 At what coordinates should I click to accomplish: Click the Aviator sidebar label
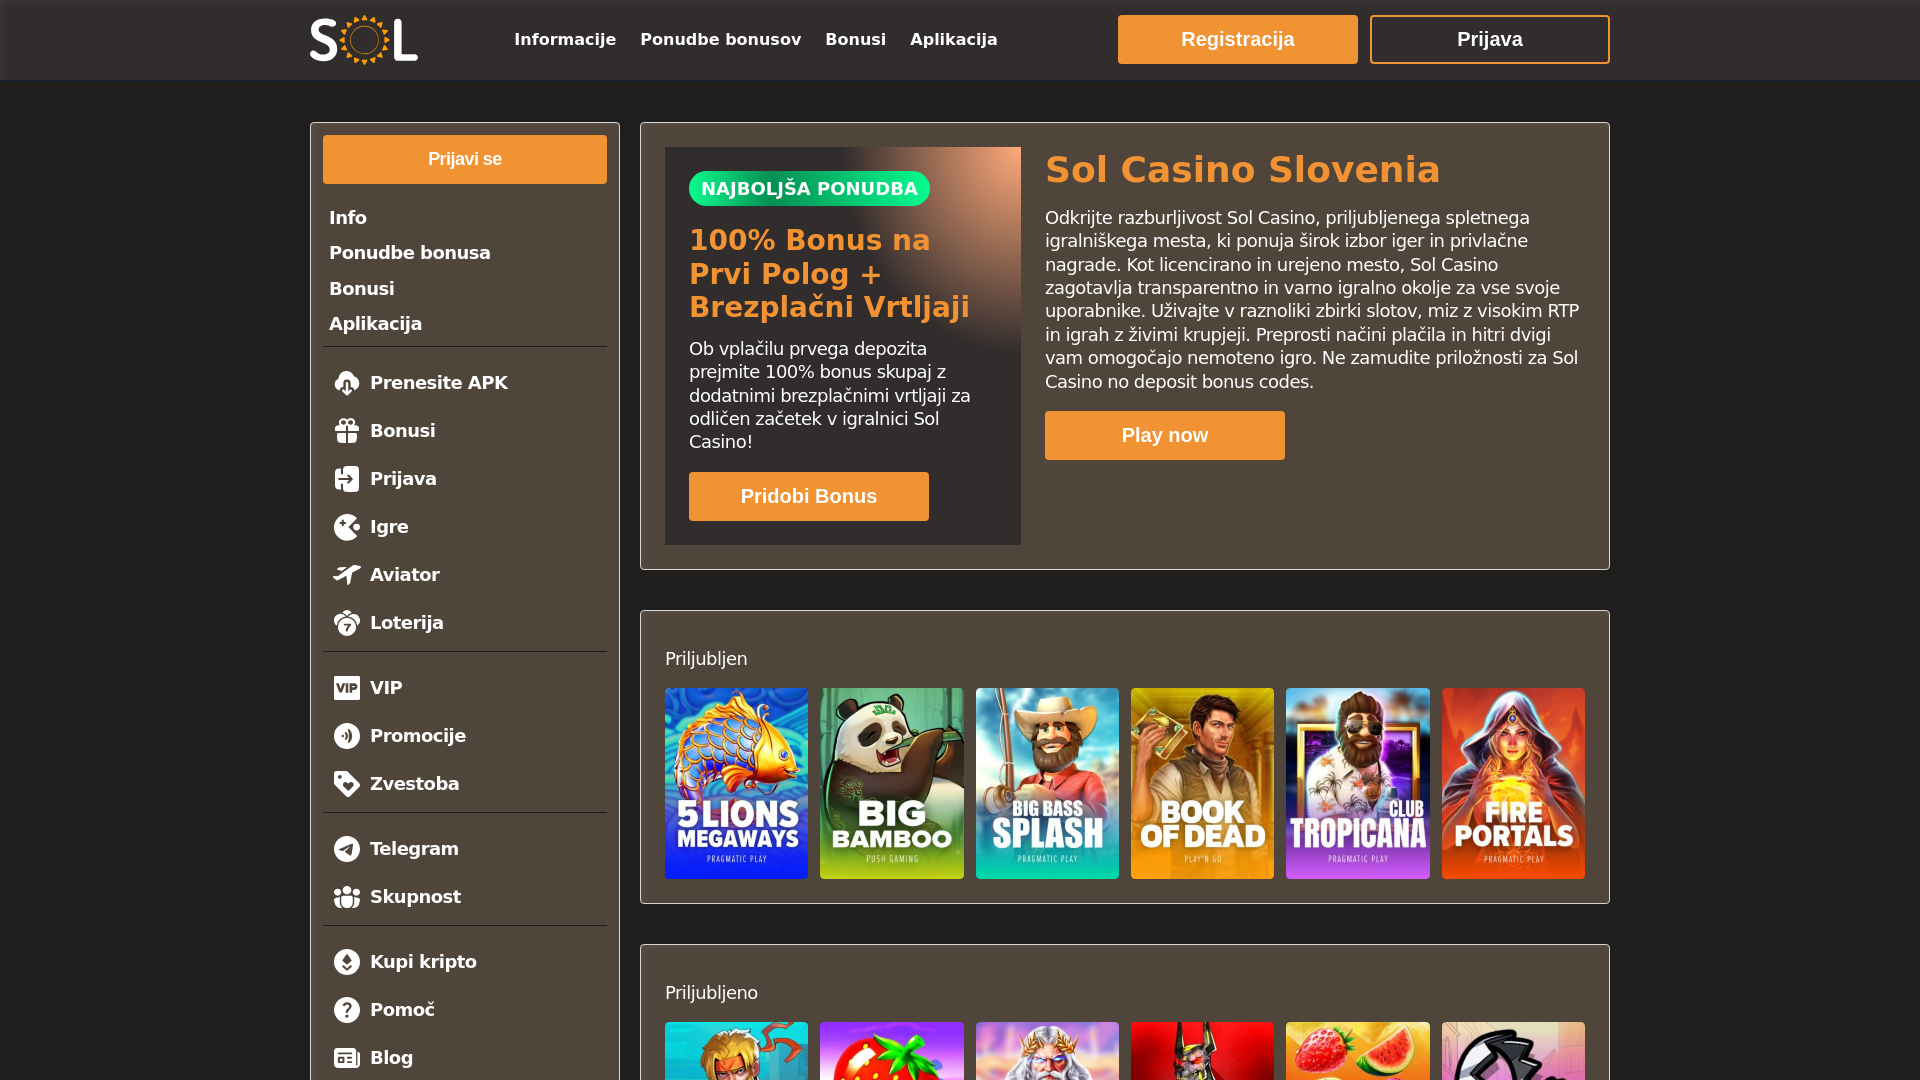tap(405, 575)
